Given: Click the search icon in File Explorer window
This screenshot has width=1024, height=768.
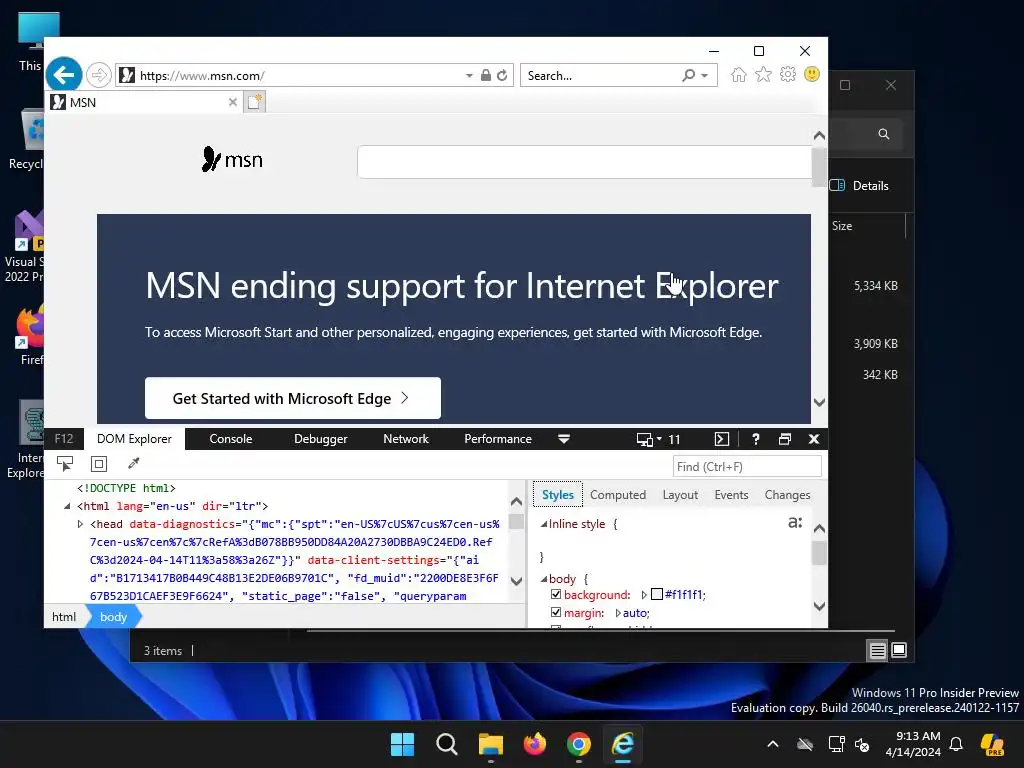Looking at the screenshot, I should [x=884, y=134].
